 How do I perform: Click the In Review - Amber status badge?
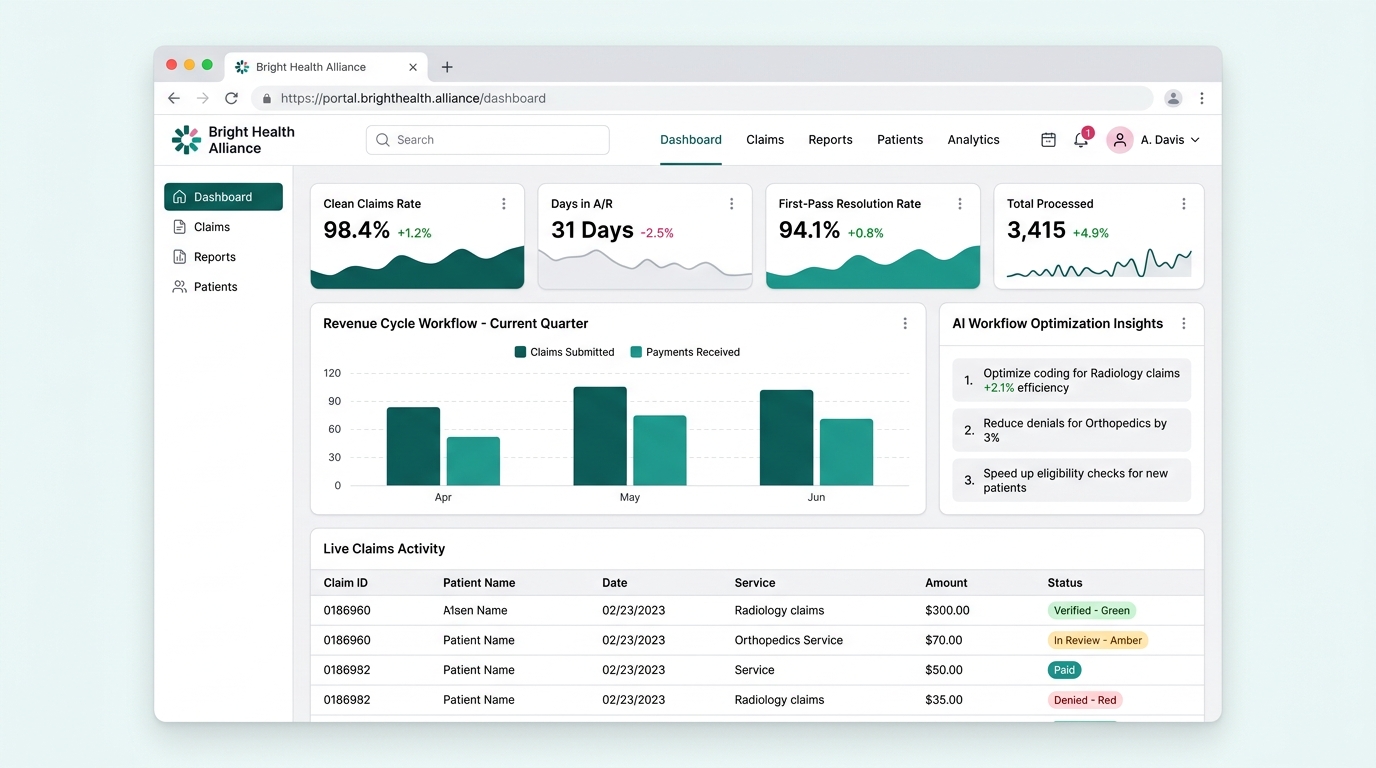(1098, 640)
